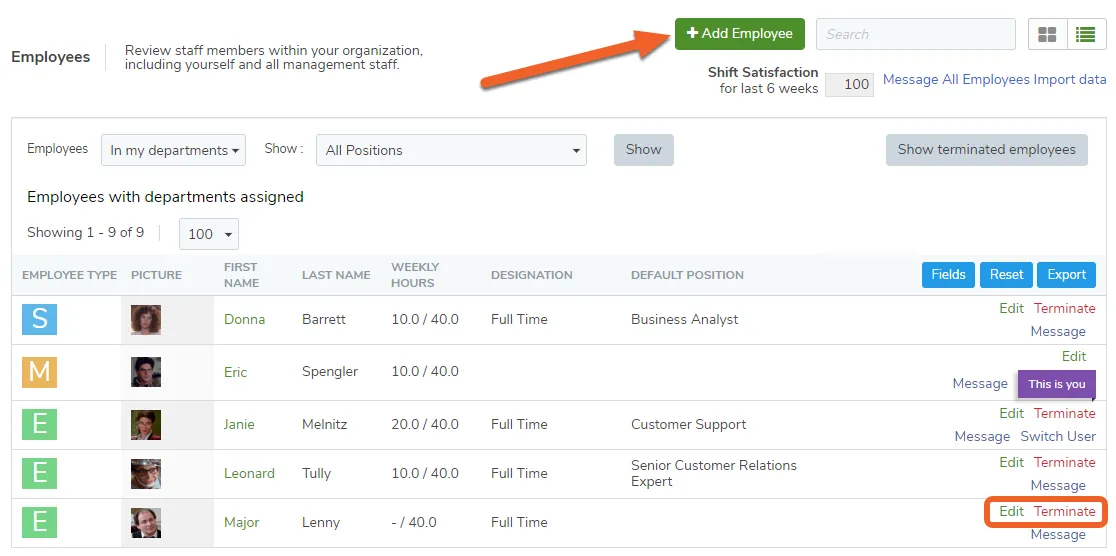Open Major Lenny's profile picture
The width and height of the screenshot is (1116, 556).
[x=146, y=523]
